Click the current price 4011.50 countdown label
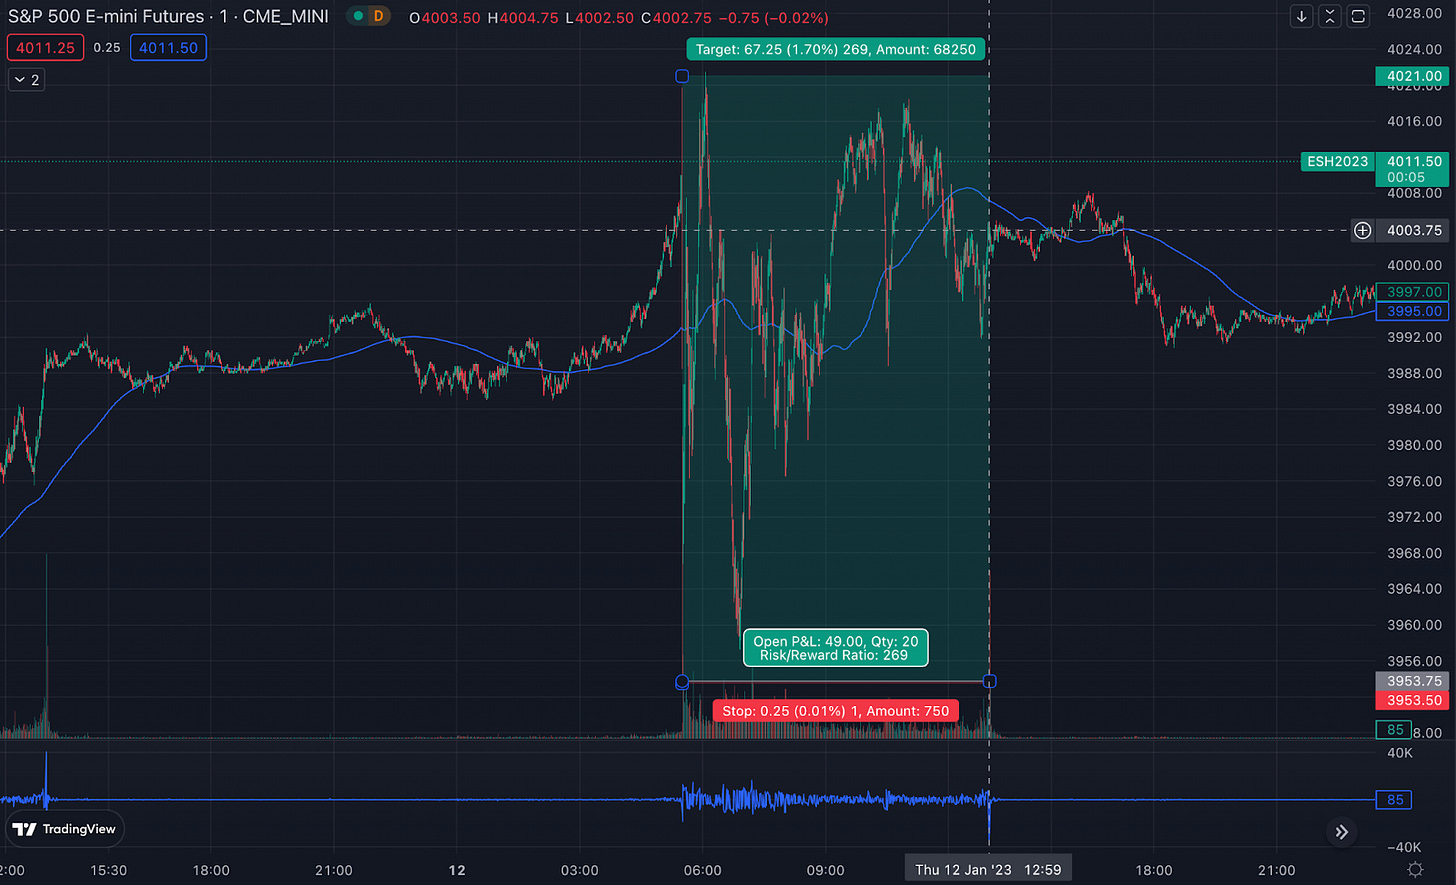1456x885 pixels. click(x=1411, y=169)
